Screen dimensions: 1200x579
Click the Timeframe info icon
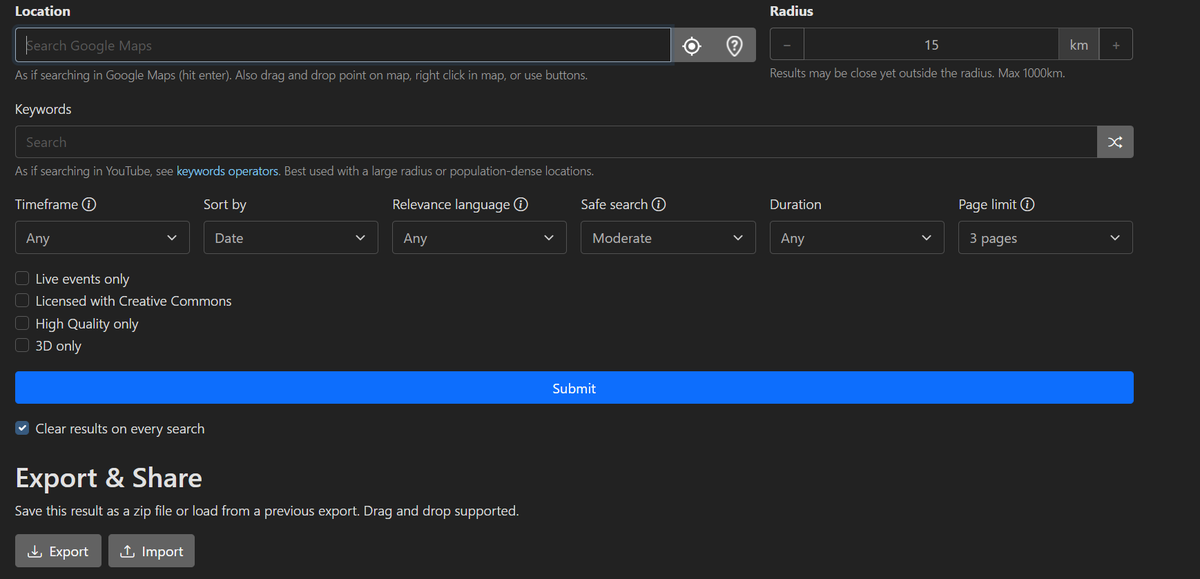[x=89, y=204]
